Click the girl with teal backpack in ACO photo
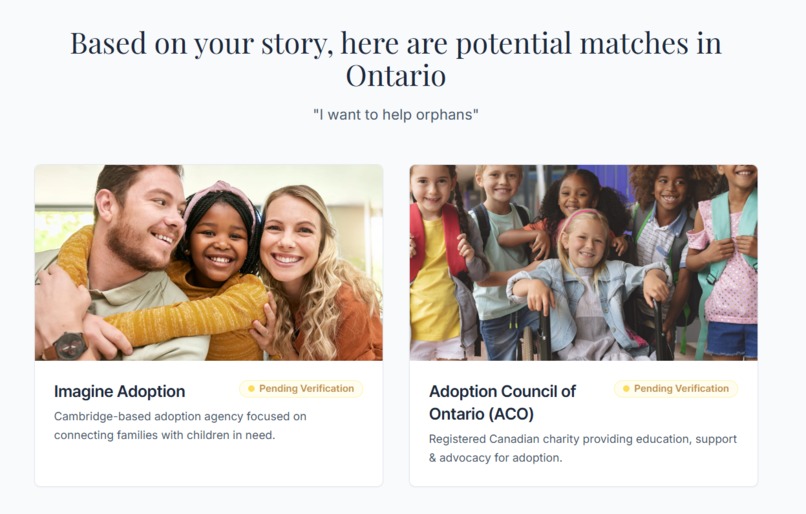This screenshot has width=806, height=514. [727, 262]
